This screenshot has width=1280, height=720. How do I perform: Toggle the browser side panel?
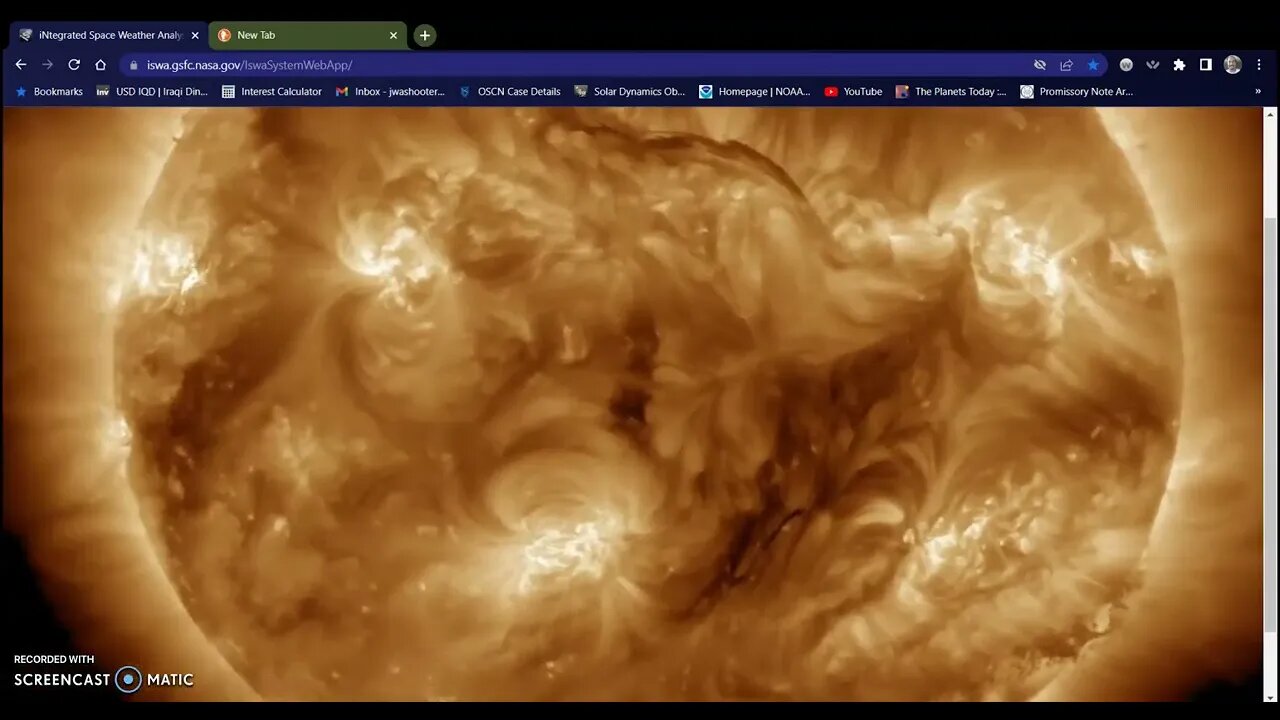point(1206,65)
